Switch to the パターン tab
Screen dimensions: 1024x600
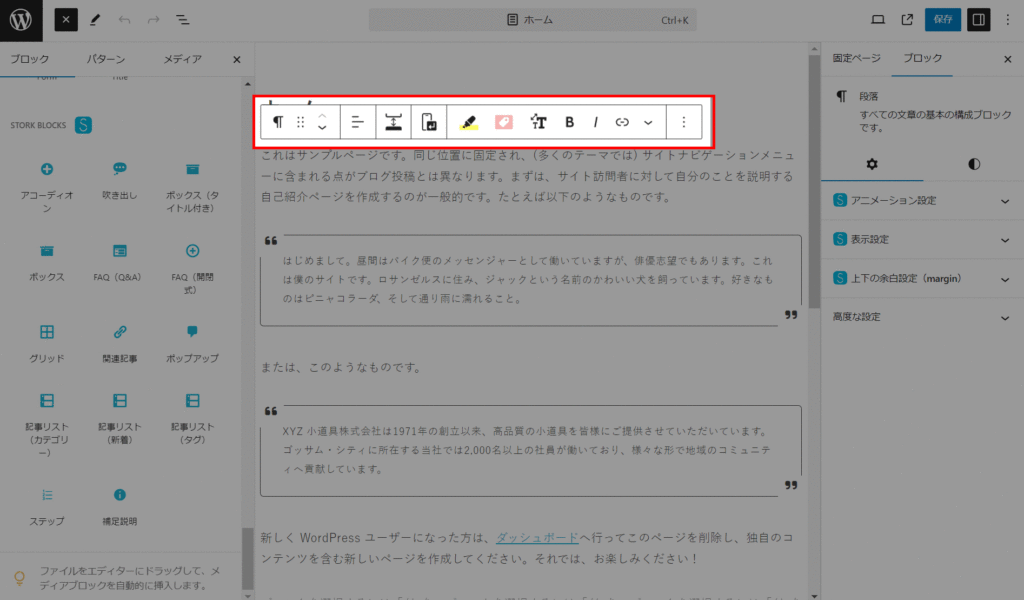(106, 59)
